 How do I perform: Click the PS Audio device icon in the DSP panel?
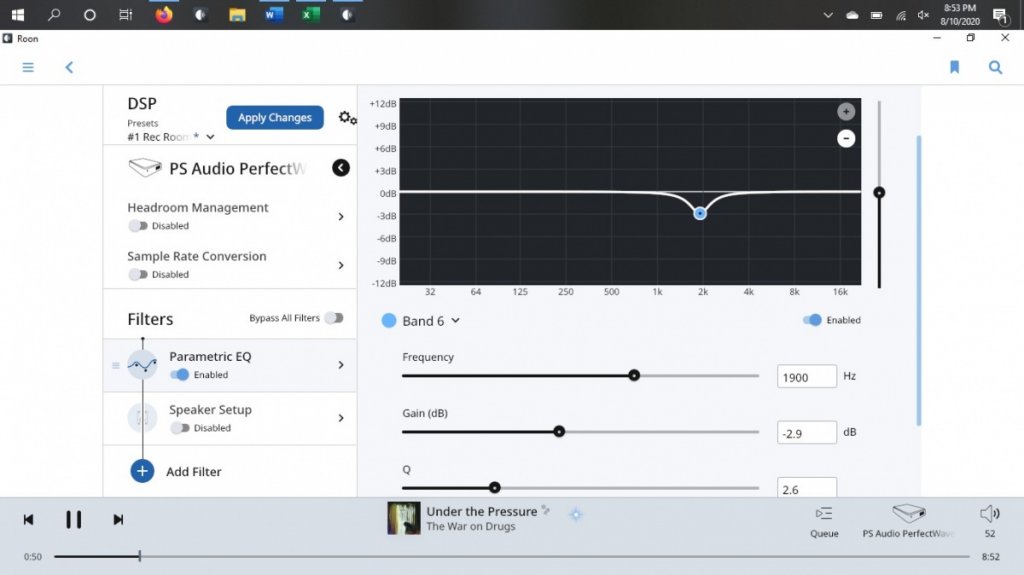(145, 168)
